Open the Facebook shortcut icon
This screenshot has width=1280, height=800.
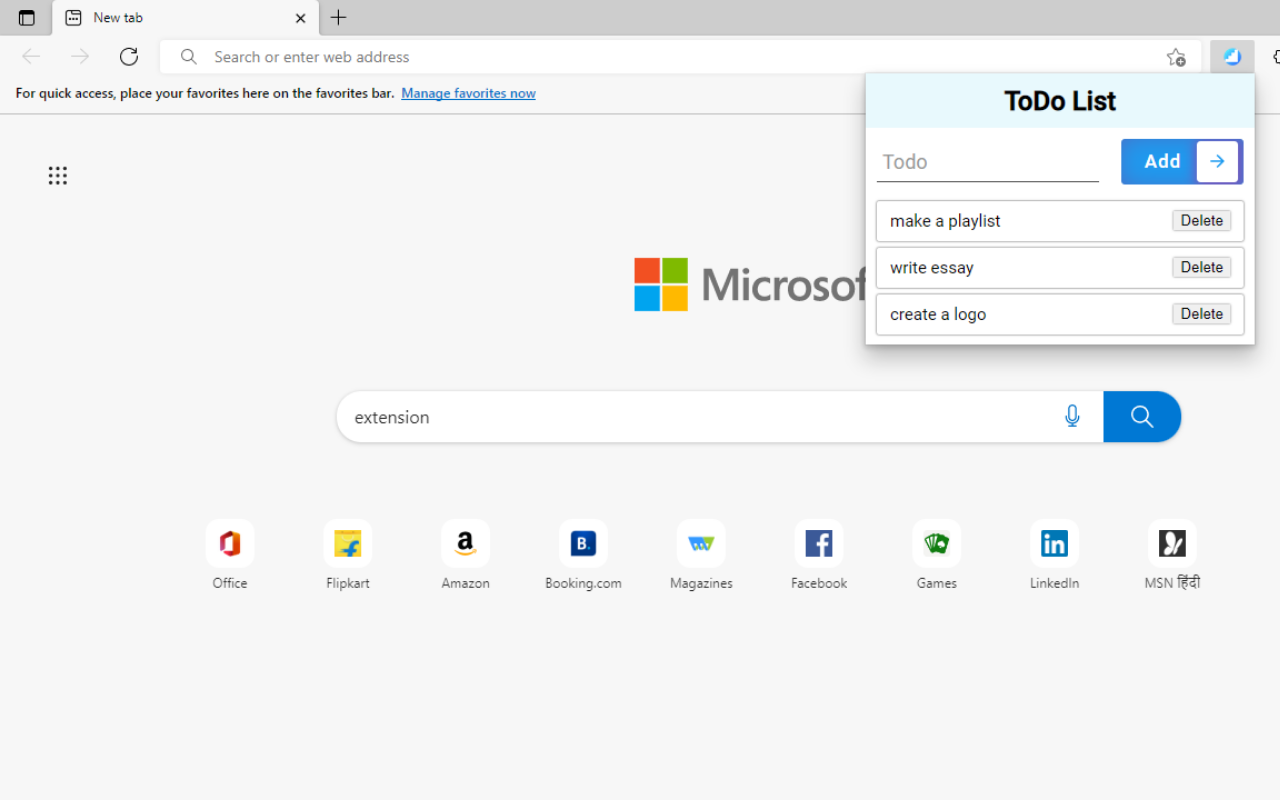(x=819, y=544)
